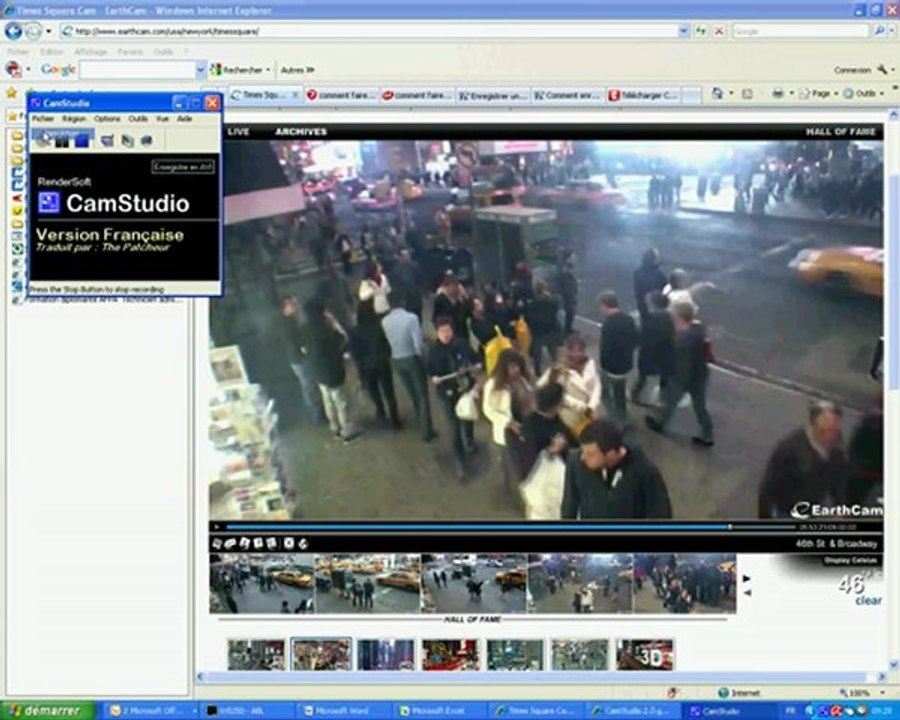
Task: Click the last CamStudio toolbar icon
Action: (x=147, y=140)
